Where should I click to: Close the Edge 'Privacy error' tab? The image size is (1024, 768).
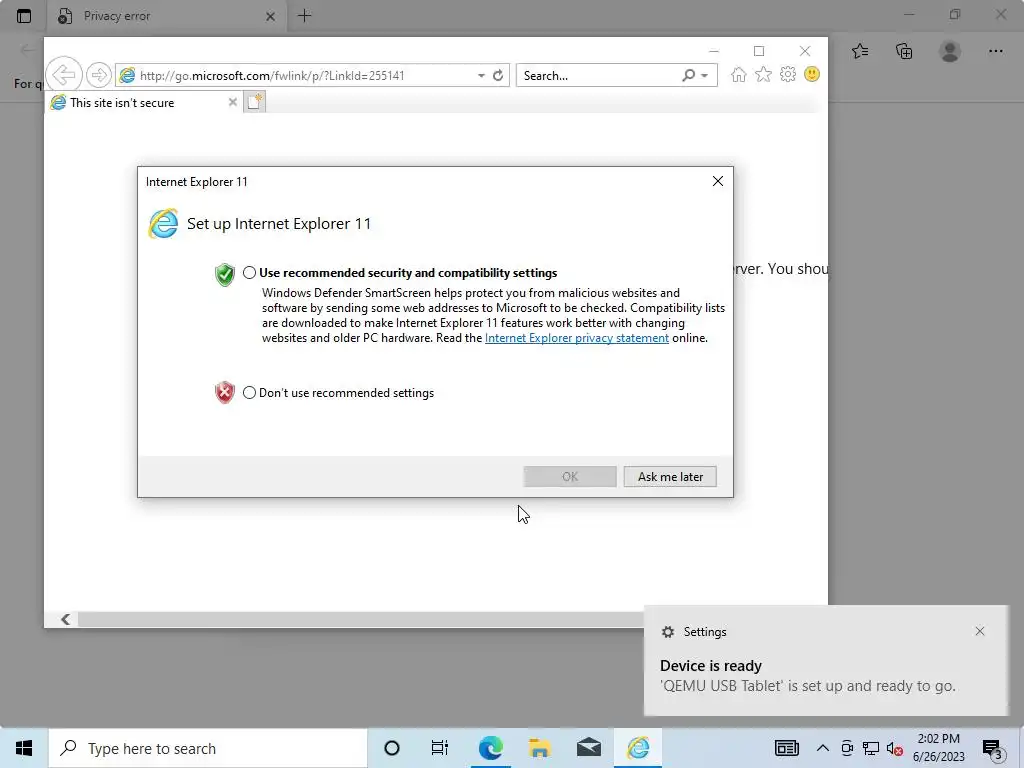point(270,16)
